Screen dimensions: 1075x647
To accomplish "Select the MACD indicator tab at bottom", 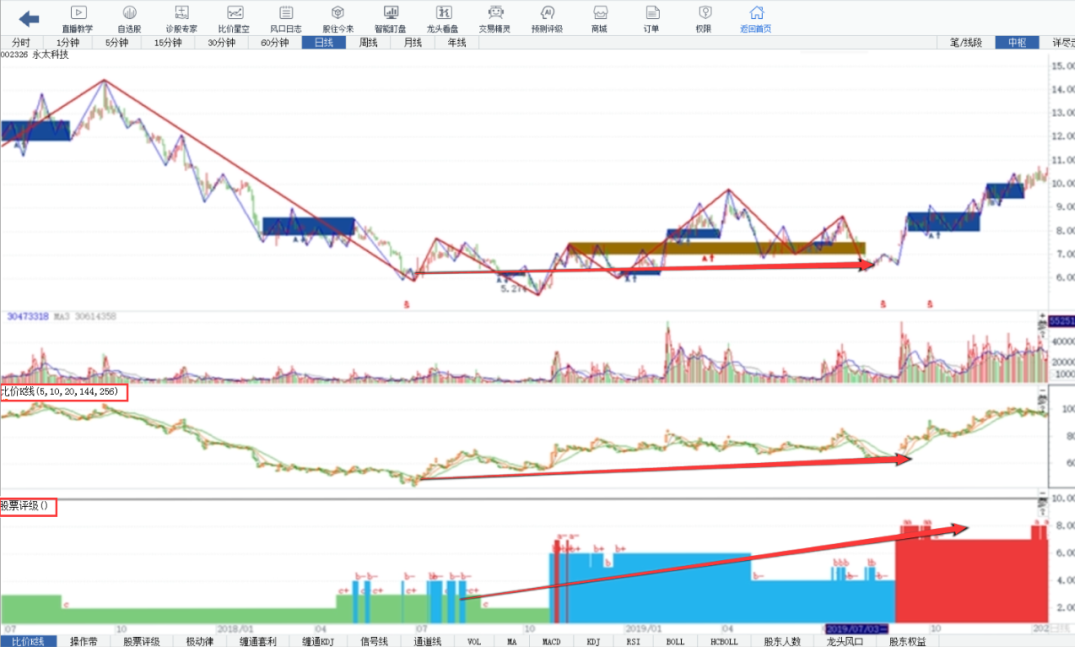I will pyautogui.click(x=551, y=641).
